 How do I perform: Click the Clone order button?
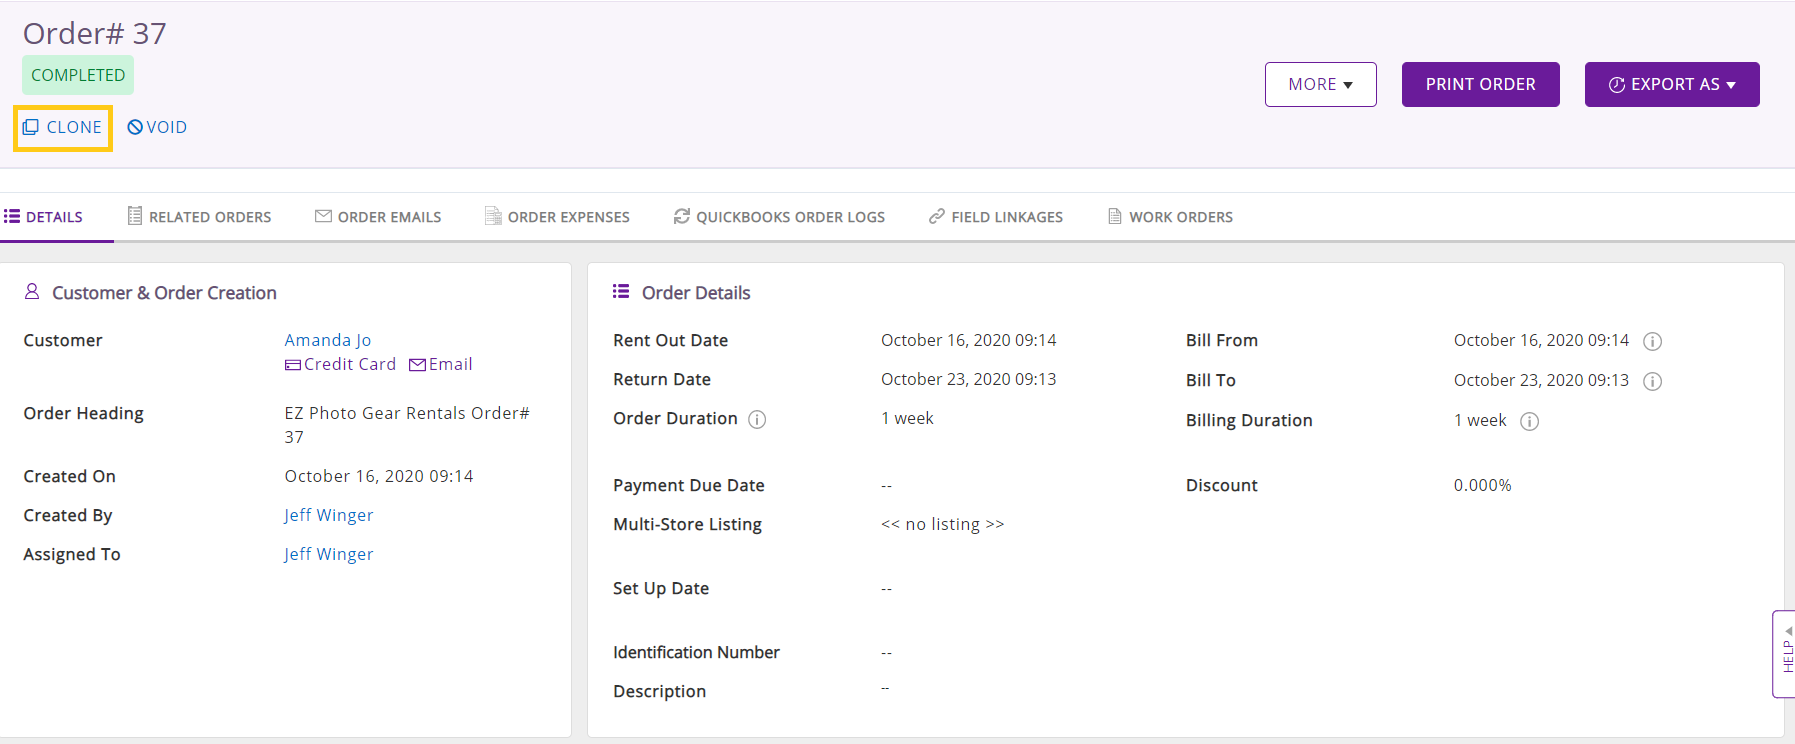[62, 128]
